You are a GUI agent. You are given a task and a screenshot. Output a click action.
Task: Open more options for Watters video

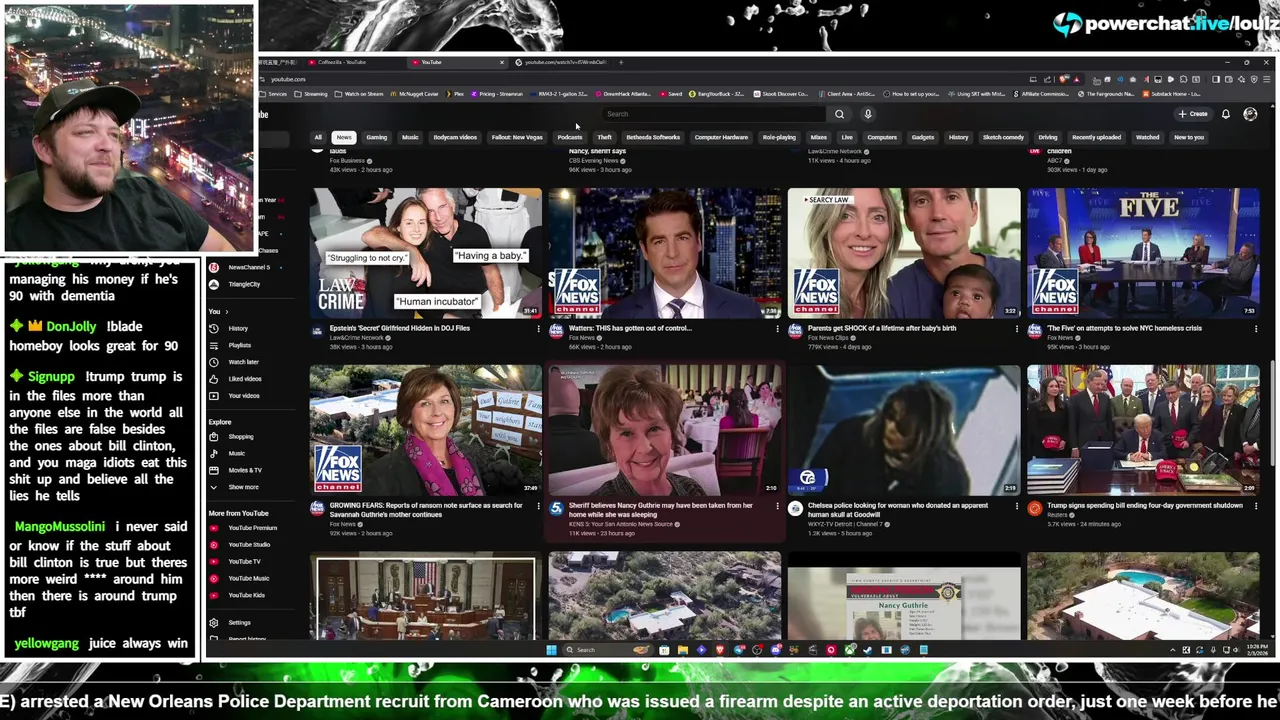(777, 328)
